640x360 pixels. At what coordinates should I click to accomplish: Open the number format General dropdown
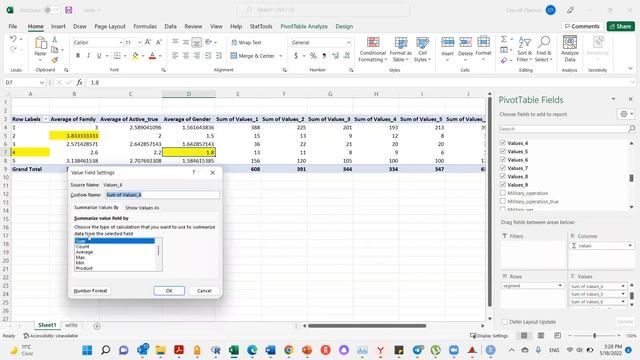348,42
